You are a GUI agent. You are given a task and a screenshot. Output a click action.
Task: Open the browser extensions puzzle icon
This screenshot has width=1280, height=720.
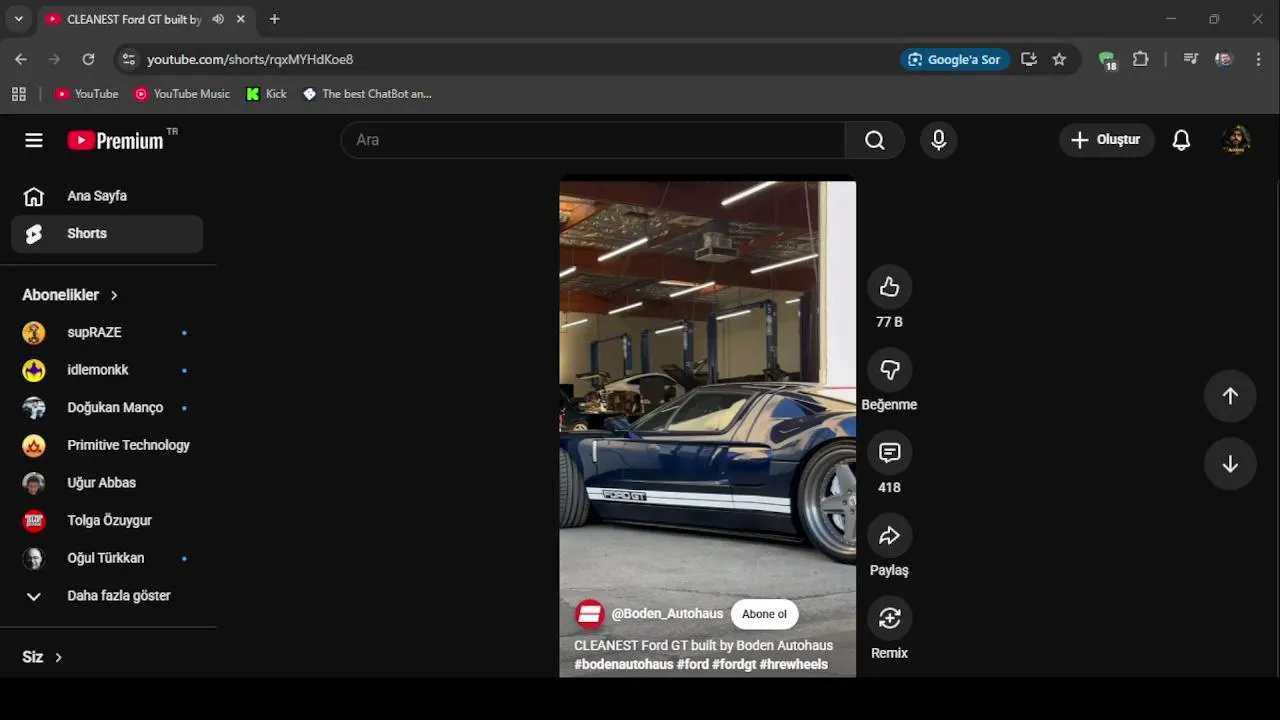[x=1140, y=59]
